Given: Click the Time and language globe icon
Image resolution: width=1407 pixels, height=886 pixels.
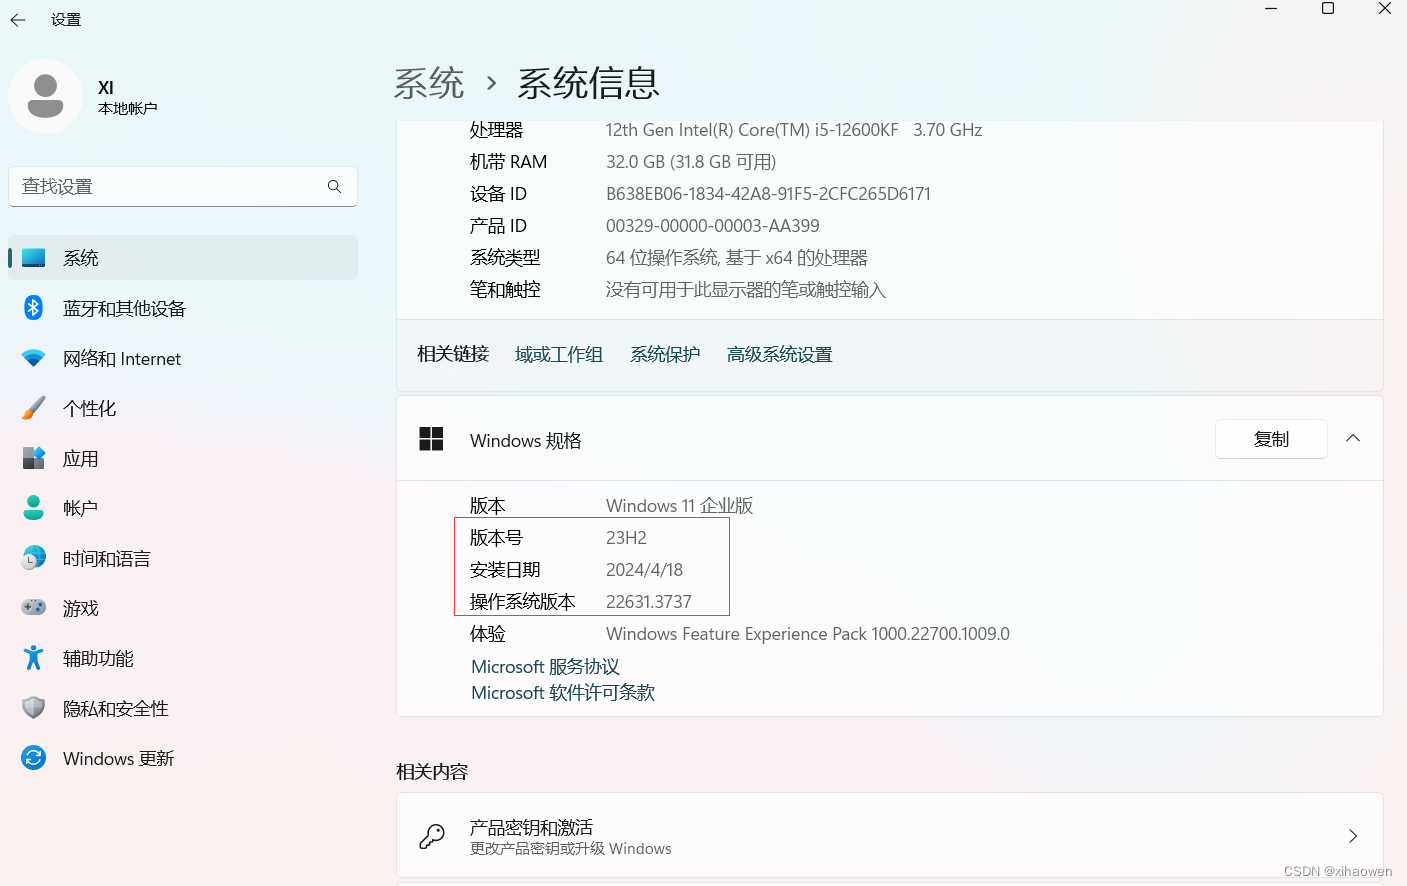Looking at the screenshot, I should coord(34,558).
